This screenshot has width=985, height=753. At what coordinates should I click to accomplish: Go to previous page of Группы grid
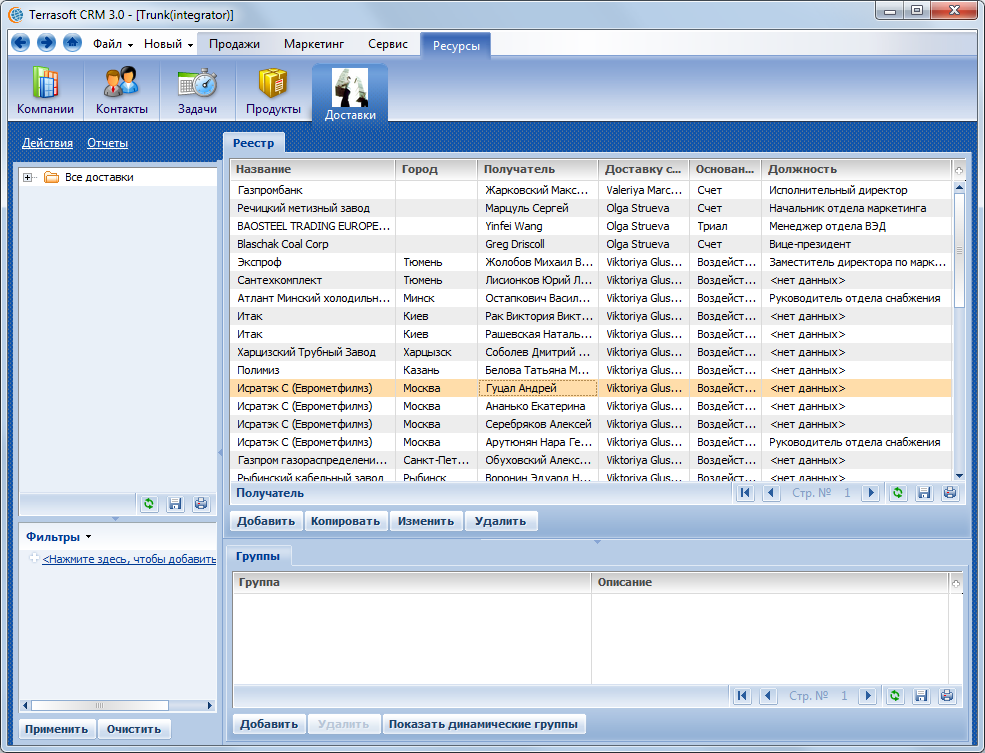tap(768, 695)
